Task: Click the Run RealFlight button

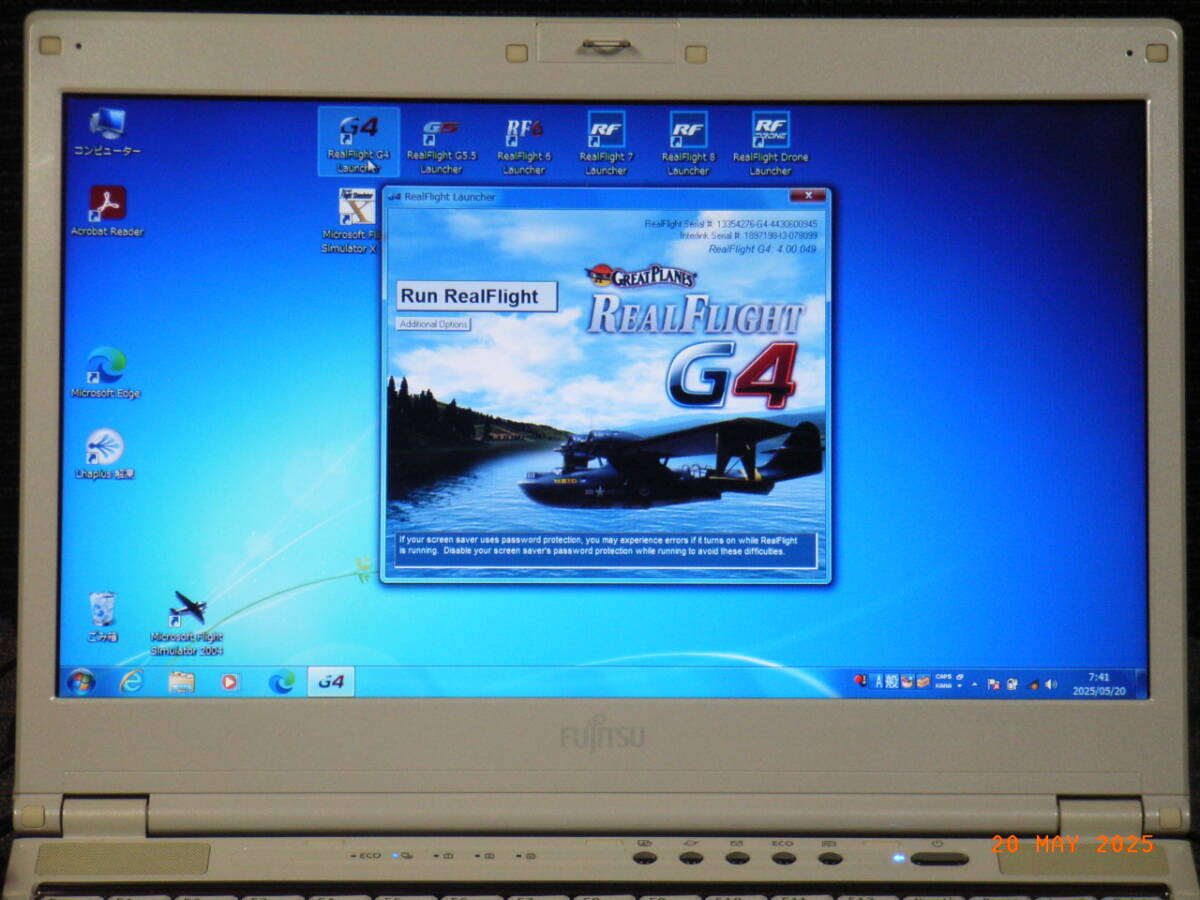Action: point(477,296)
